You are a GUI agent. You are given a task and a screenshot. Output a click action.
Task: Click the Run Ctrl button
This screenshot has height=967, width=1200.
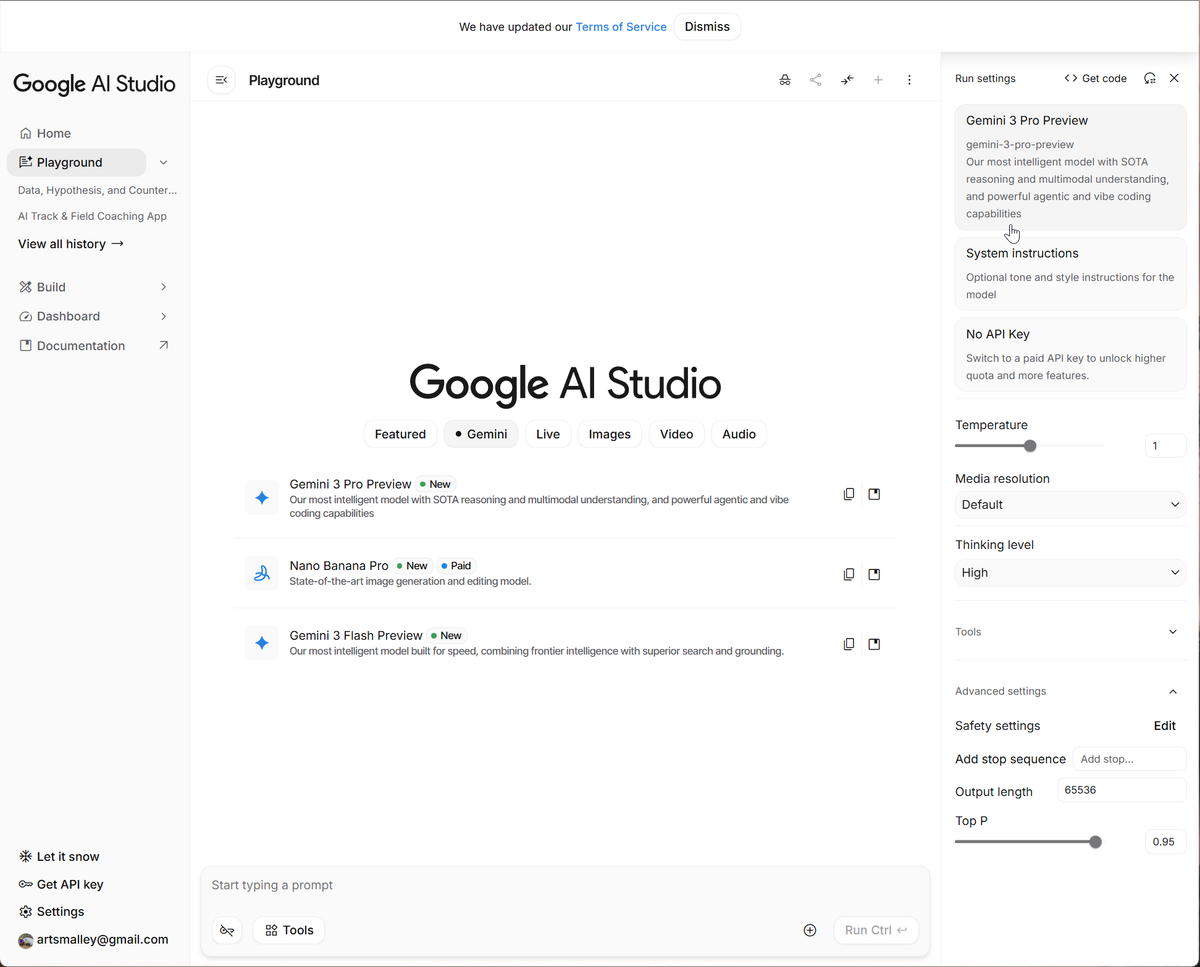pos(876,930)
